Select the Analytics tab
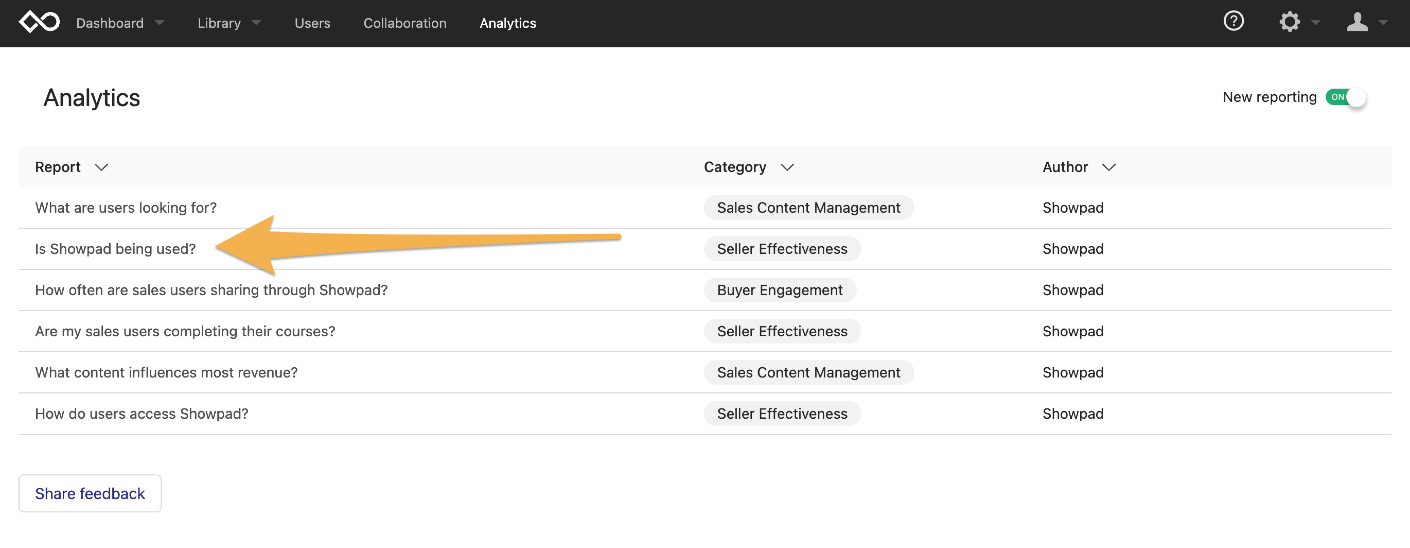Image resolution: width=1410 pixels, height=548 pixels. (x=508, y=23)
